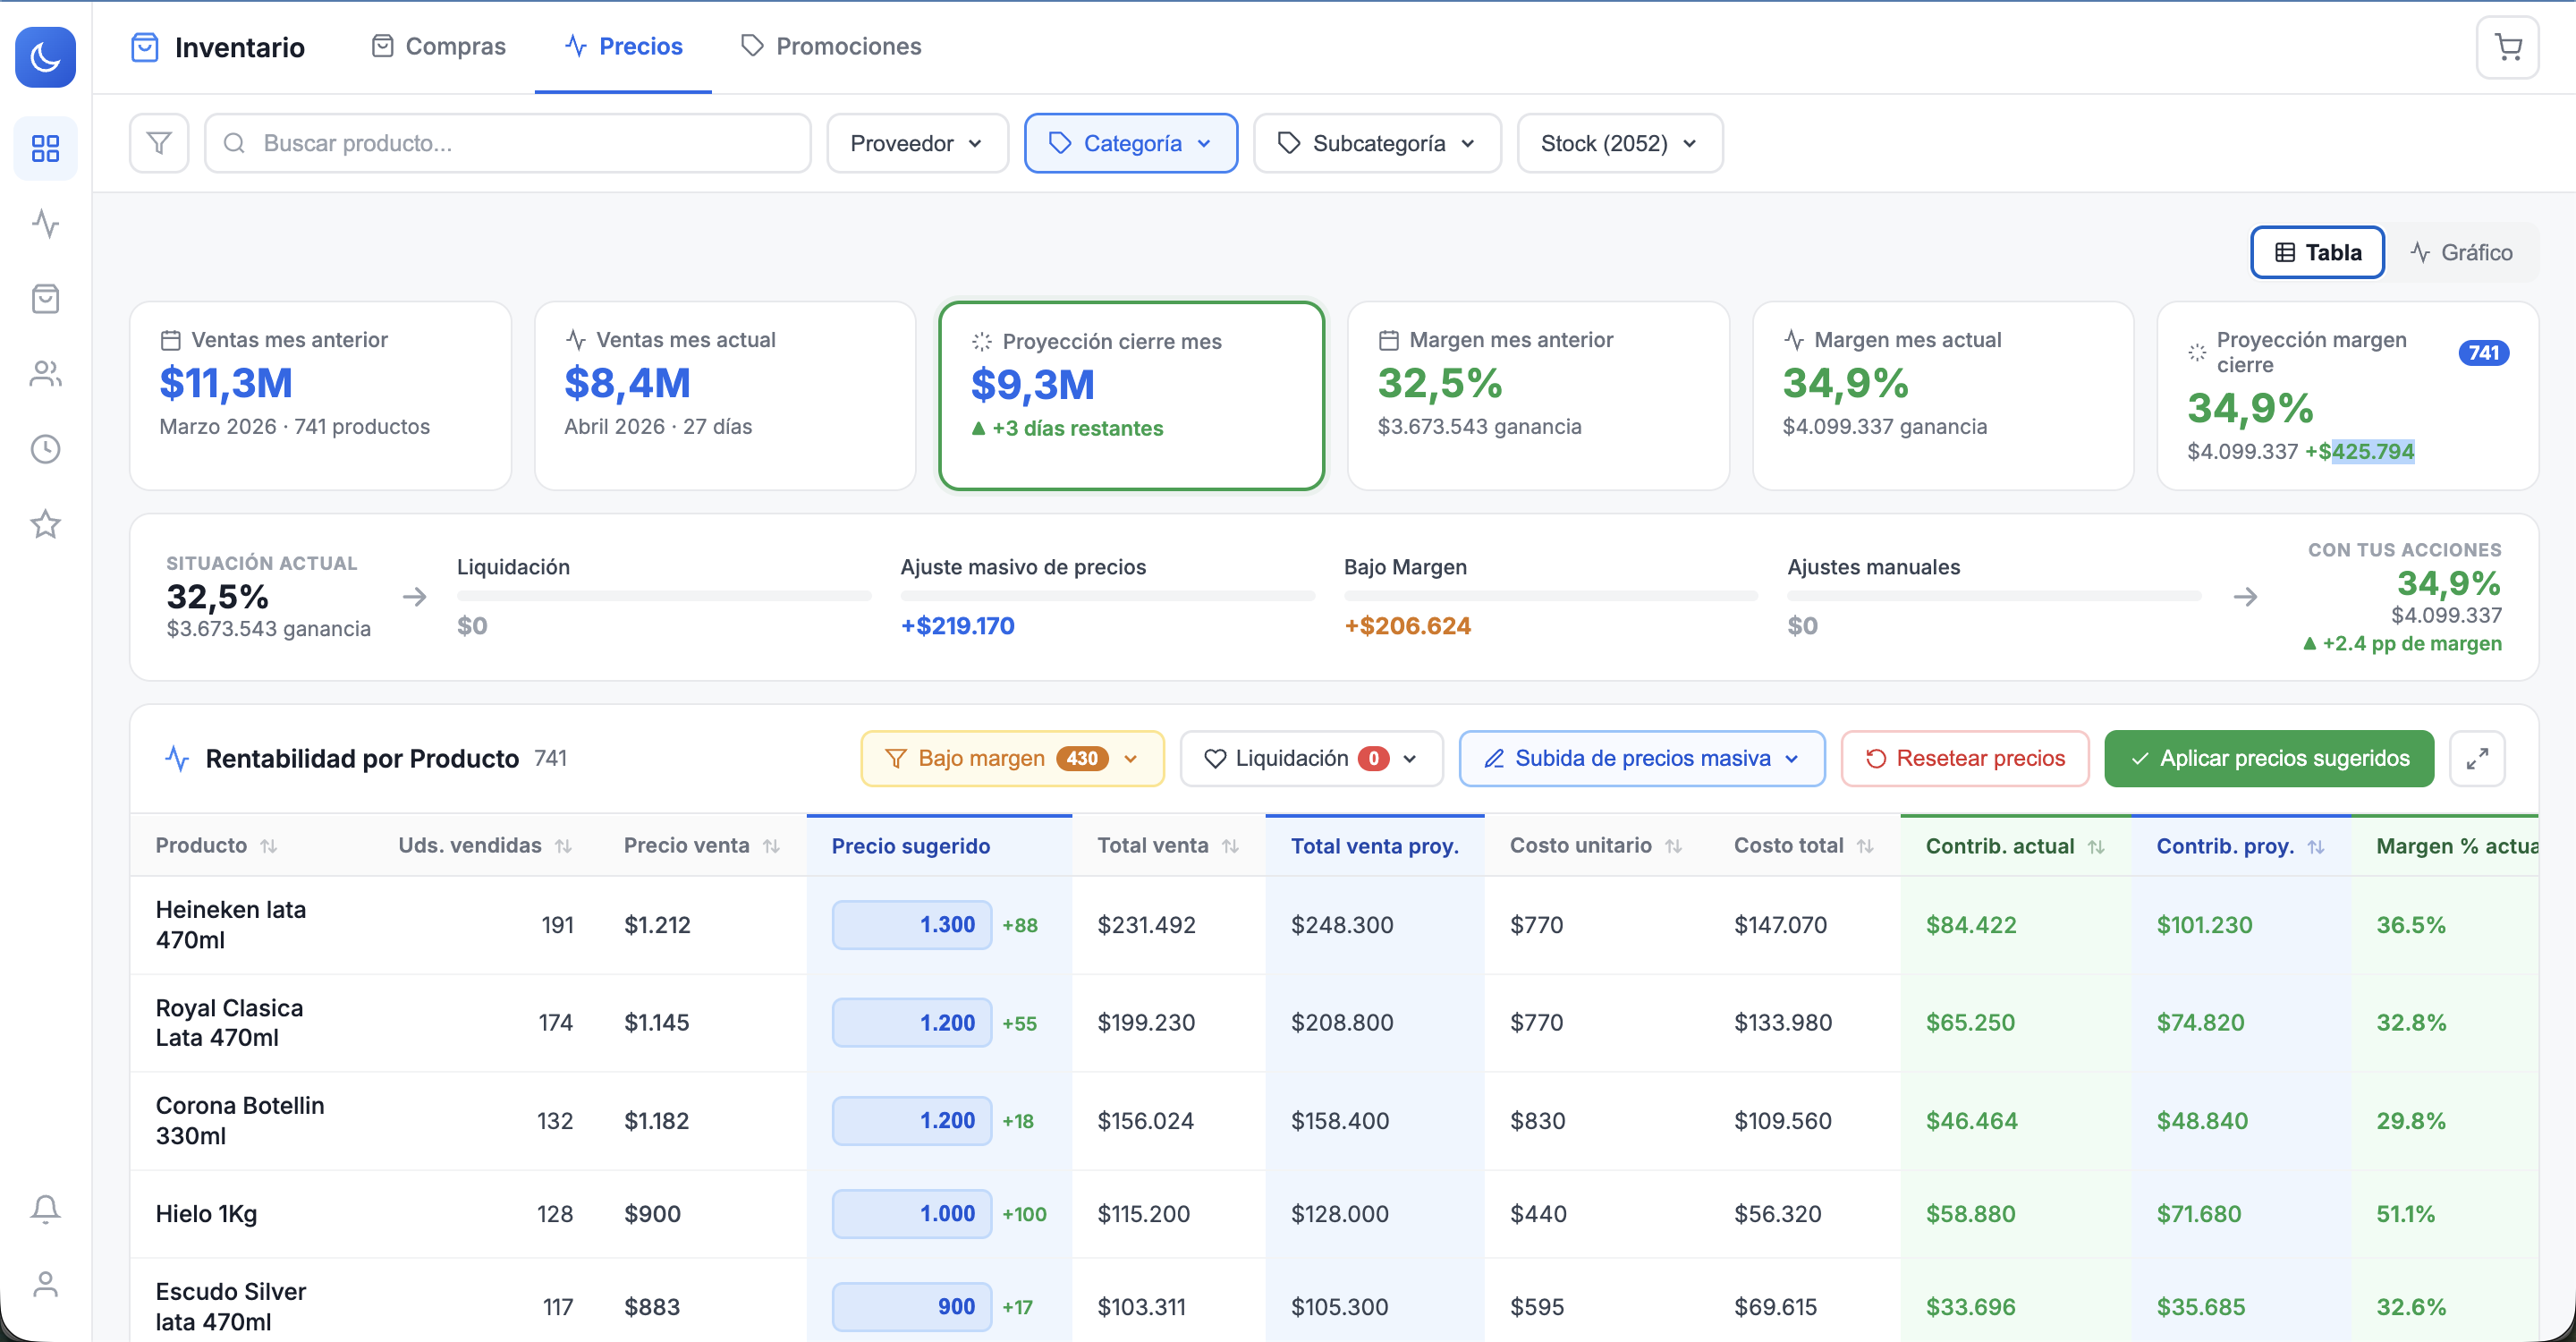The width and height of the screenshot is (2576, 1342).
Task: Switch to Tabla view
Action: pos(2317,252)
